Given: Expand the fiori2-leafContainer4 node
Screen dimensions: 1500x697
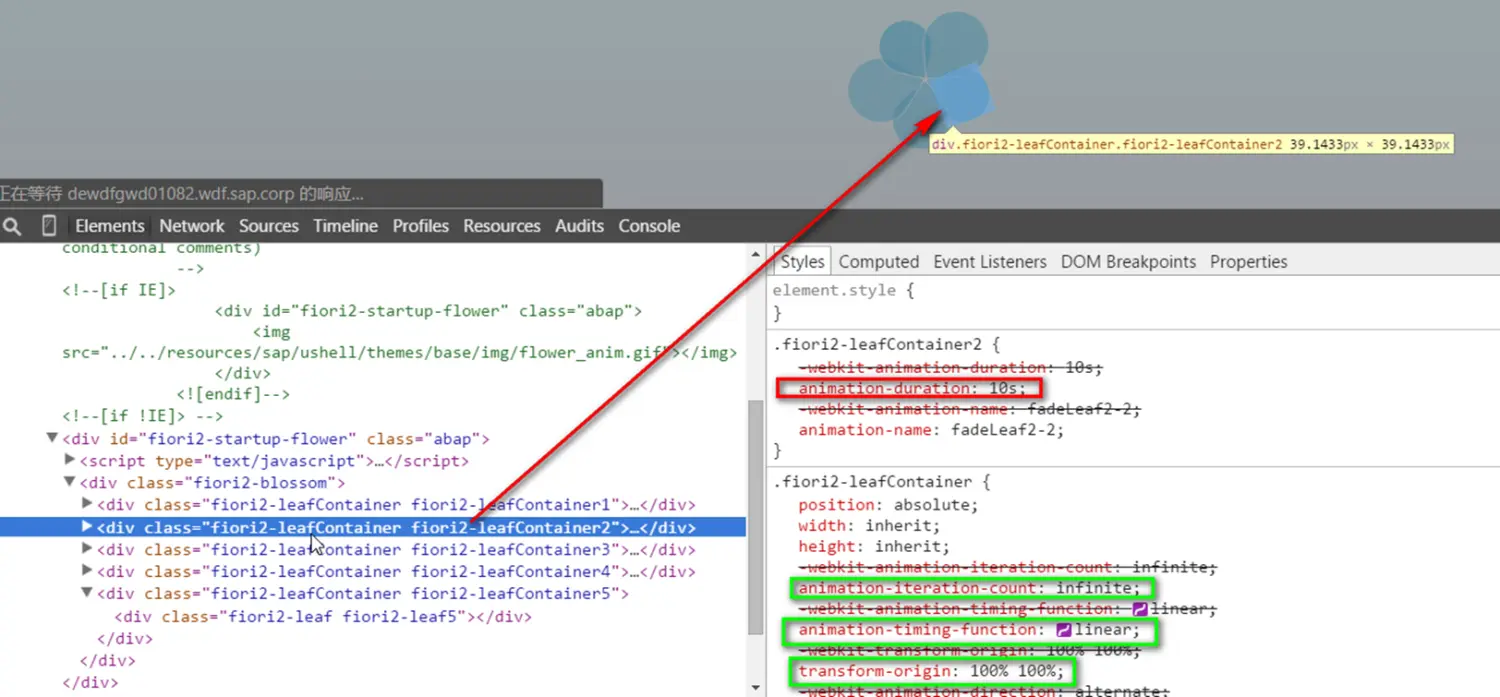Looking at the screenshot, I should pos(87,571).
